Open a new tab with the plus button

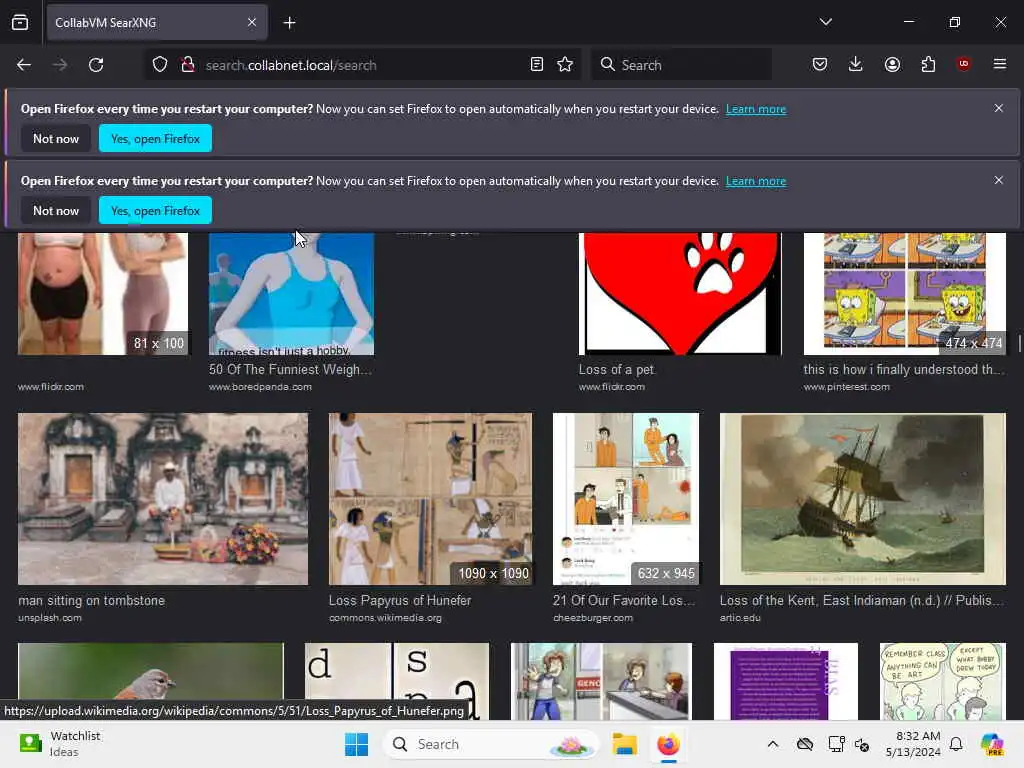289,23
